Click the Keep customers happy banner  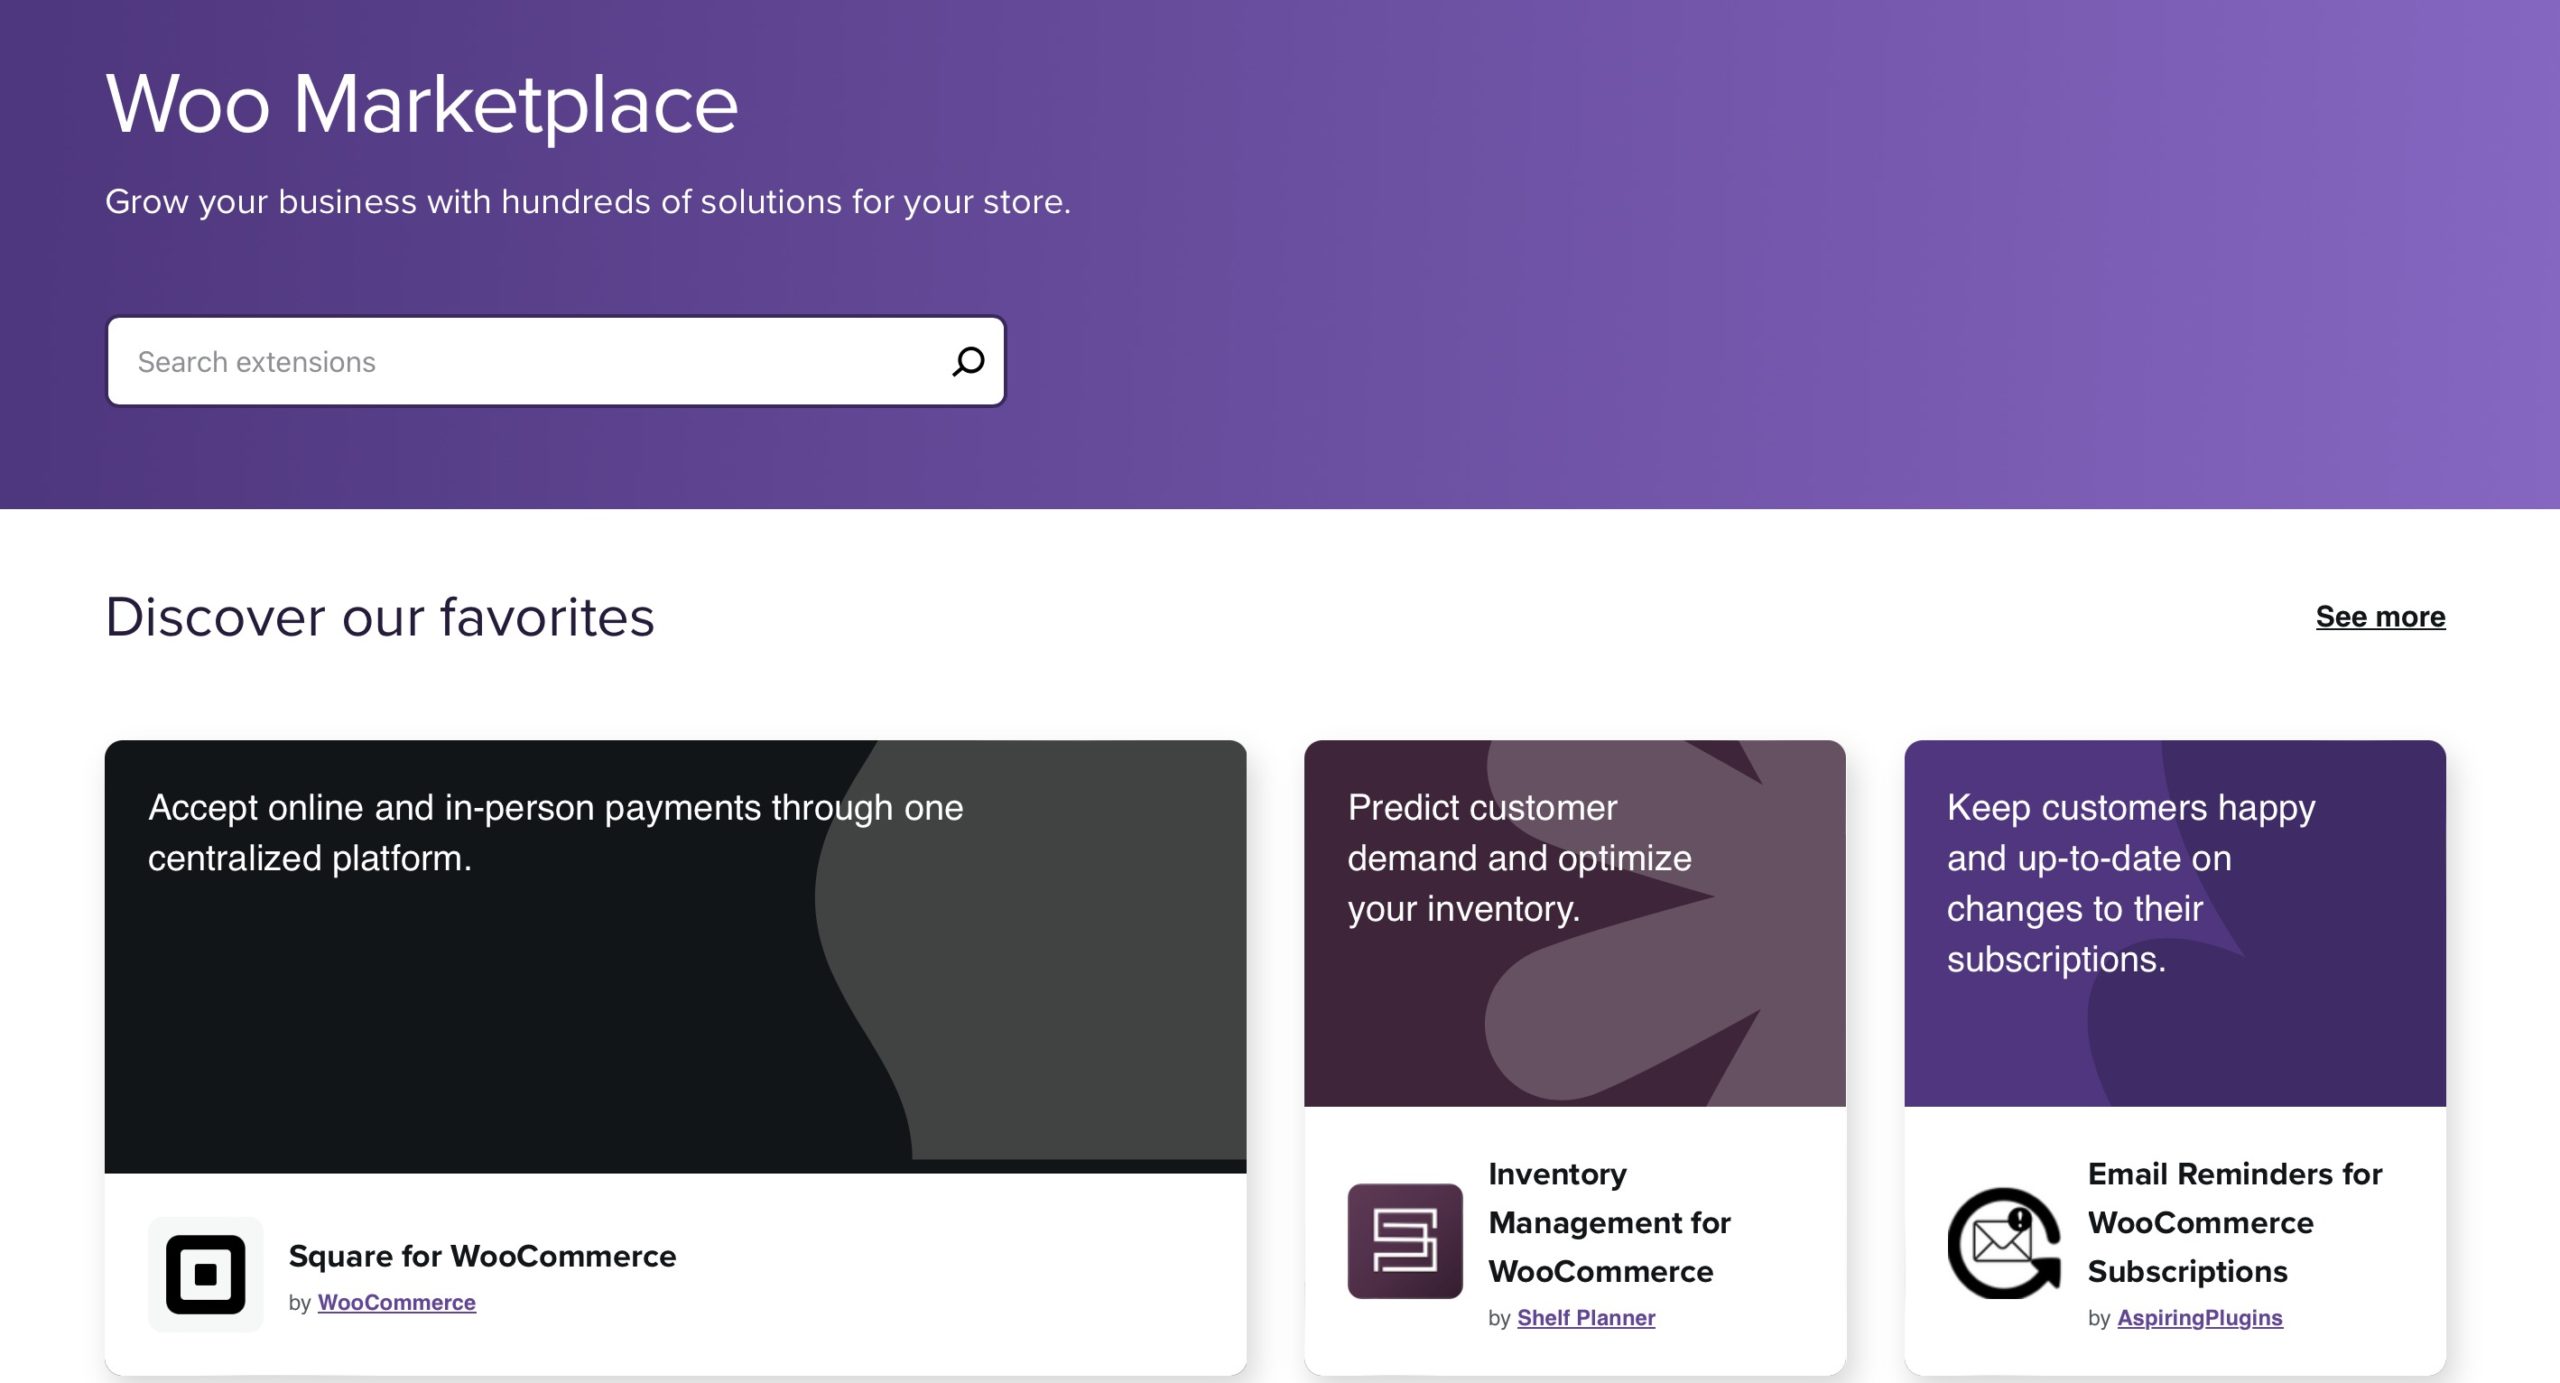point(2174,1040)
